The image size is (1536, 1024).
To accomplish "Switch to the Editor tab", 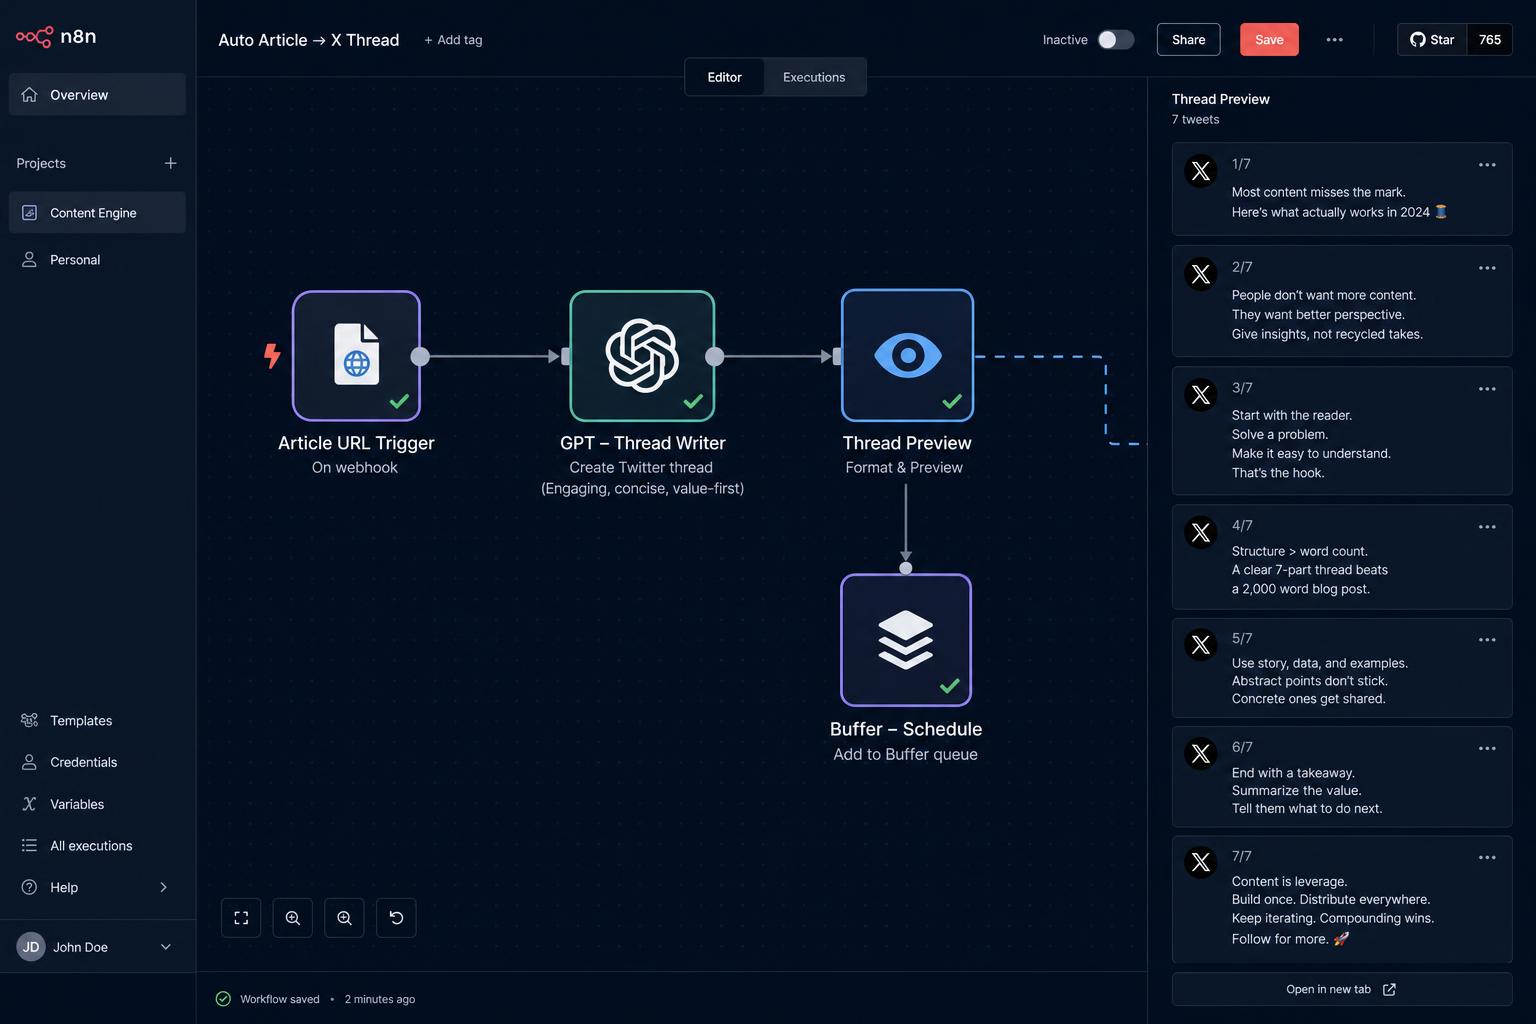I will 724,77.
